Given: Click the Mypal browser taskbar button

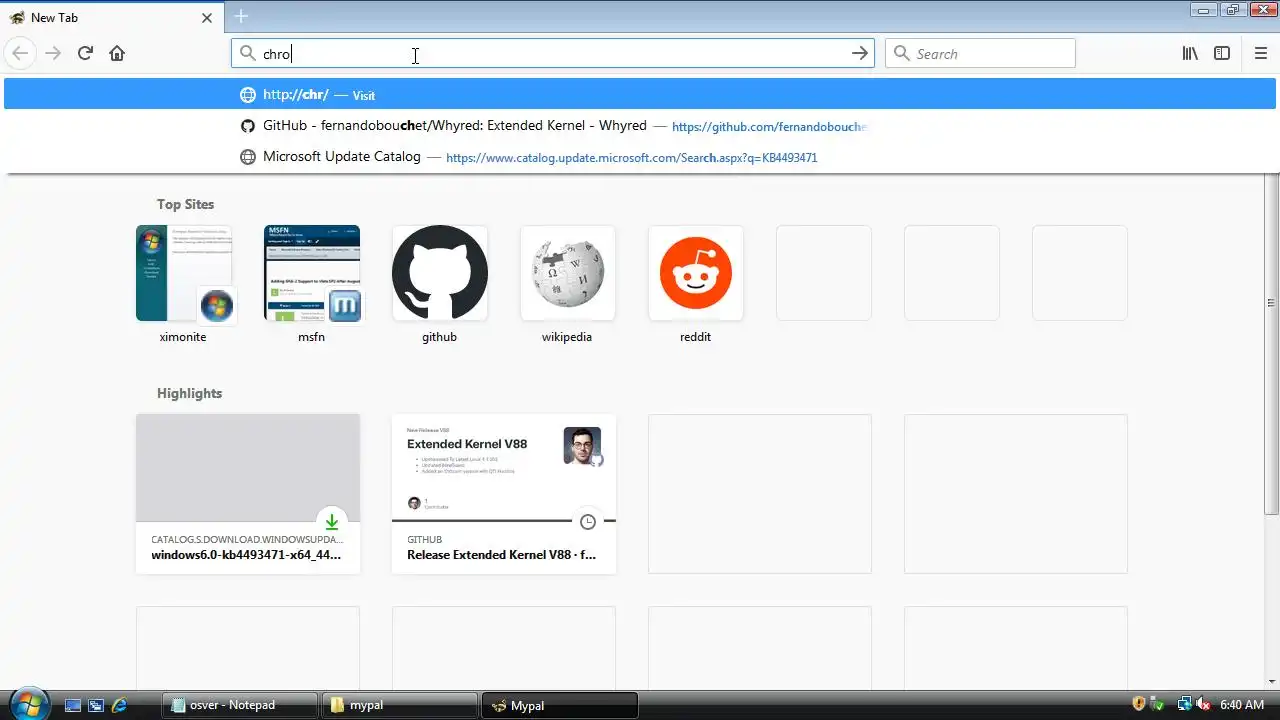Looking at the screenshot, I should tap(559, 705).
